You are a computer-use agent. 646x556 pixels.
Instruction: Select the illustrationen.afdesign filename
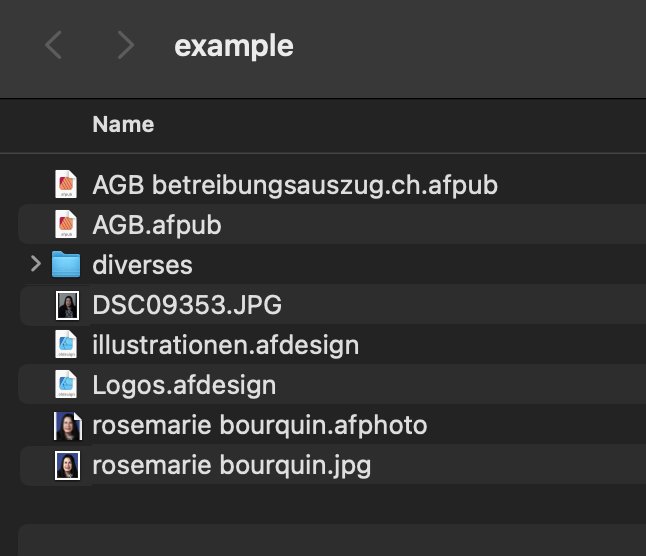click(226, 345)
